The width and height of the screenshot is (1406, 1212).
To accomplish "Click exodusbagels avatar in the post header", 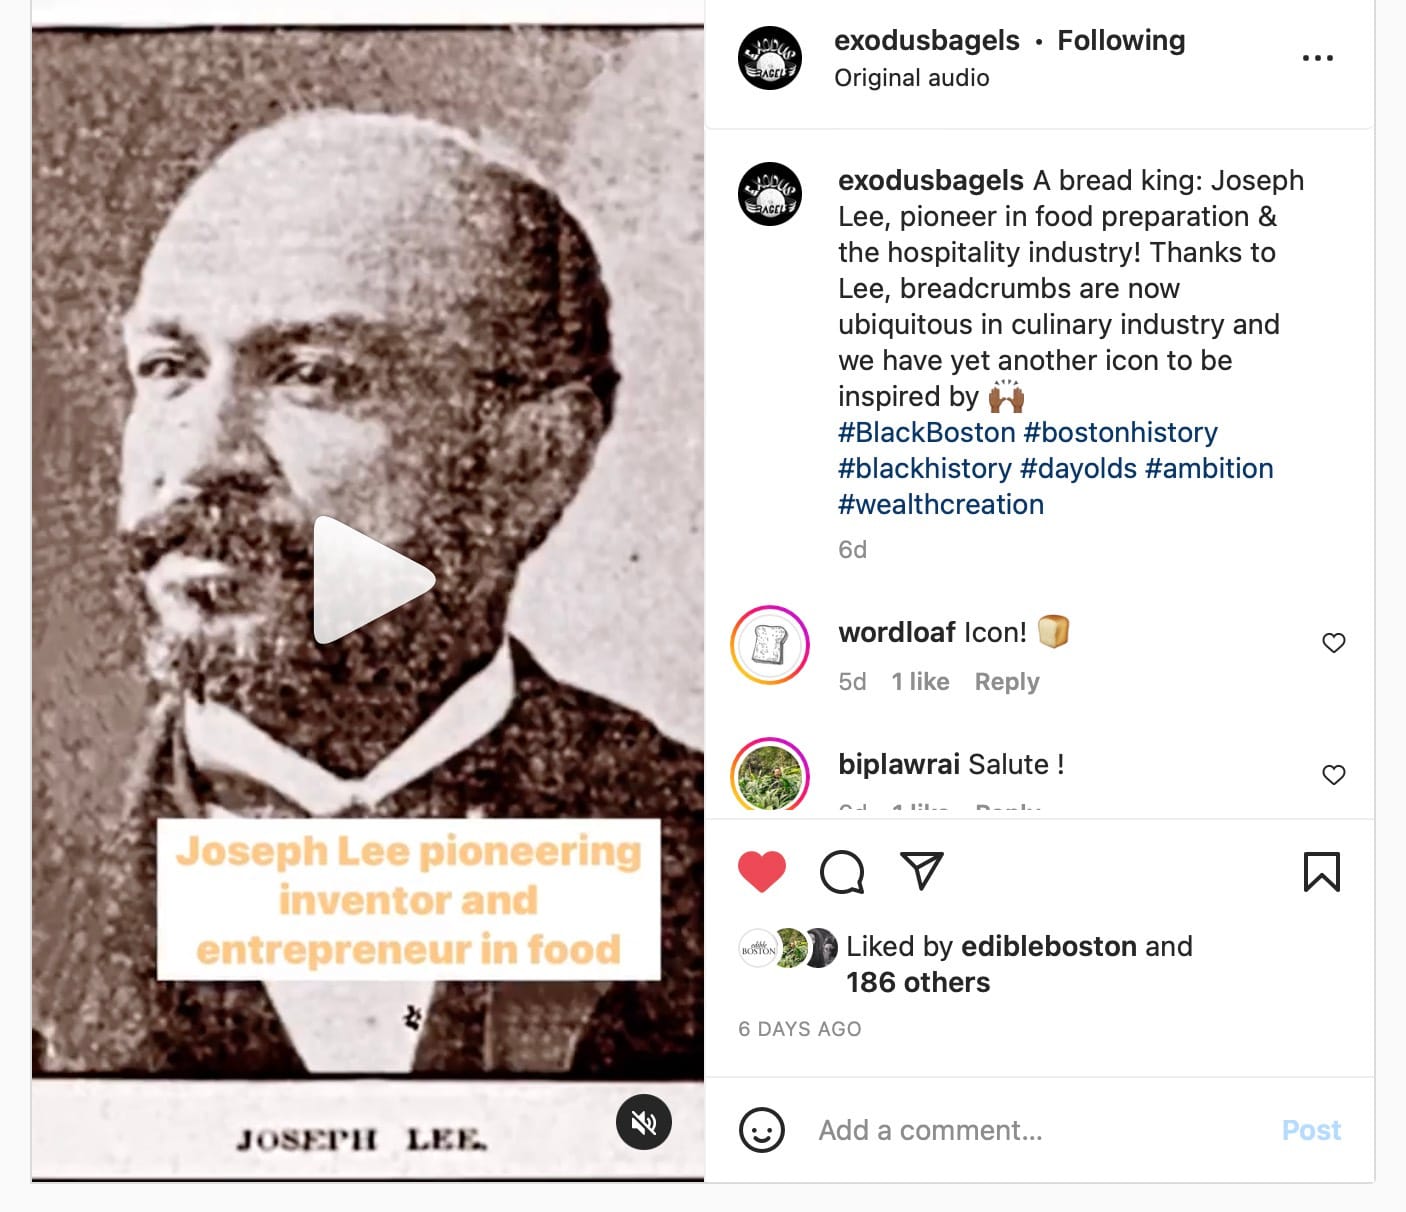I will (x=770, y=58).
